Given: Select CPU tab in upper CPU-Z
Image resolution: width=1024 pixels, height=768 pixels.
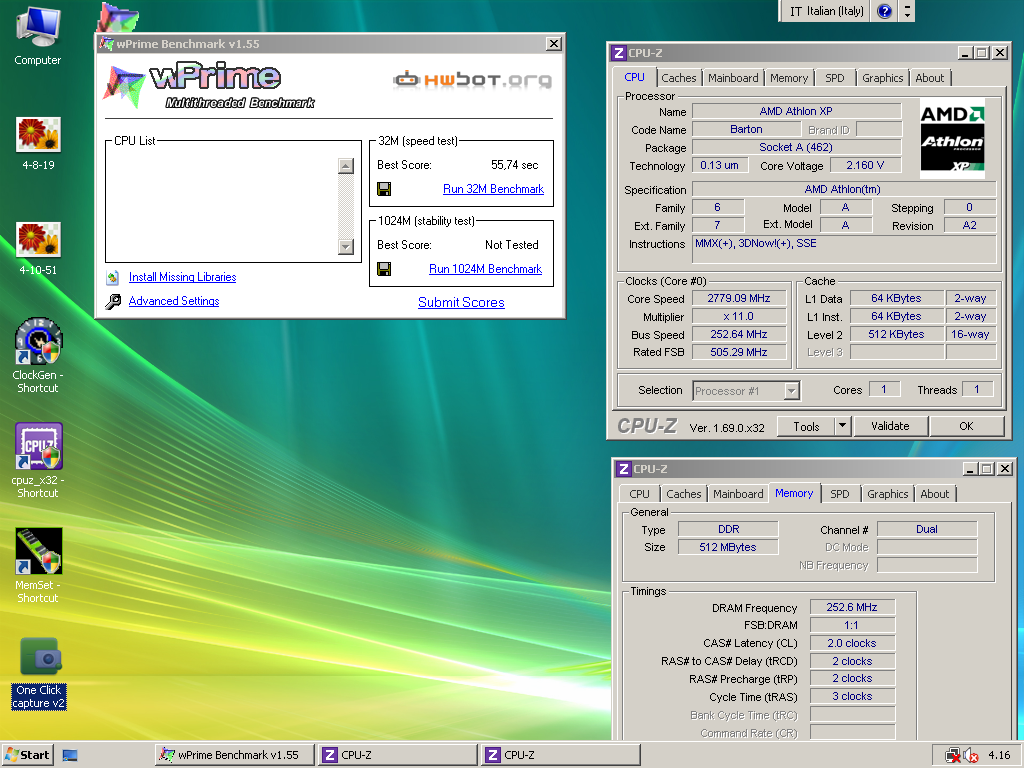Looking at the screenshot, I should pyautogui.click(x=634, y=77).
